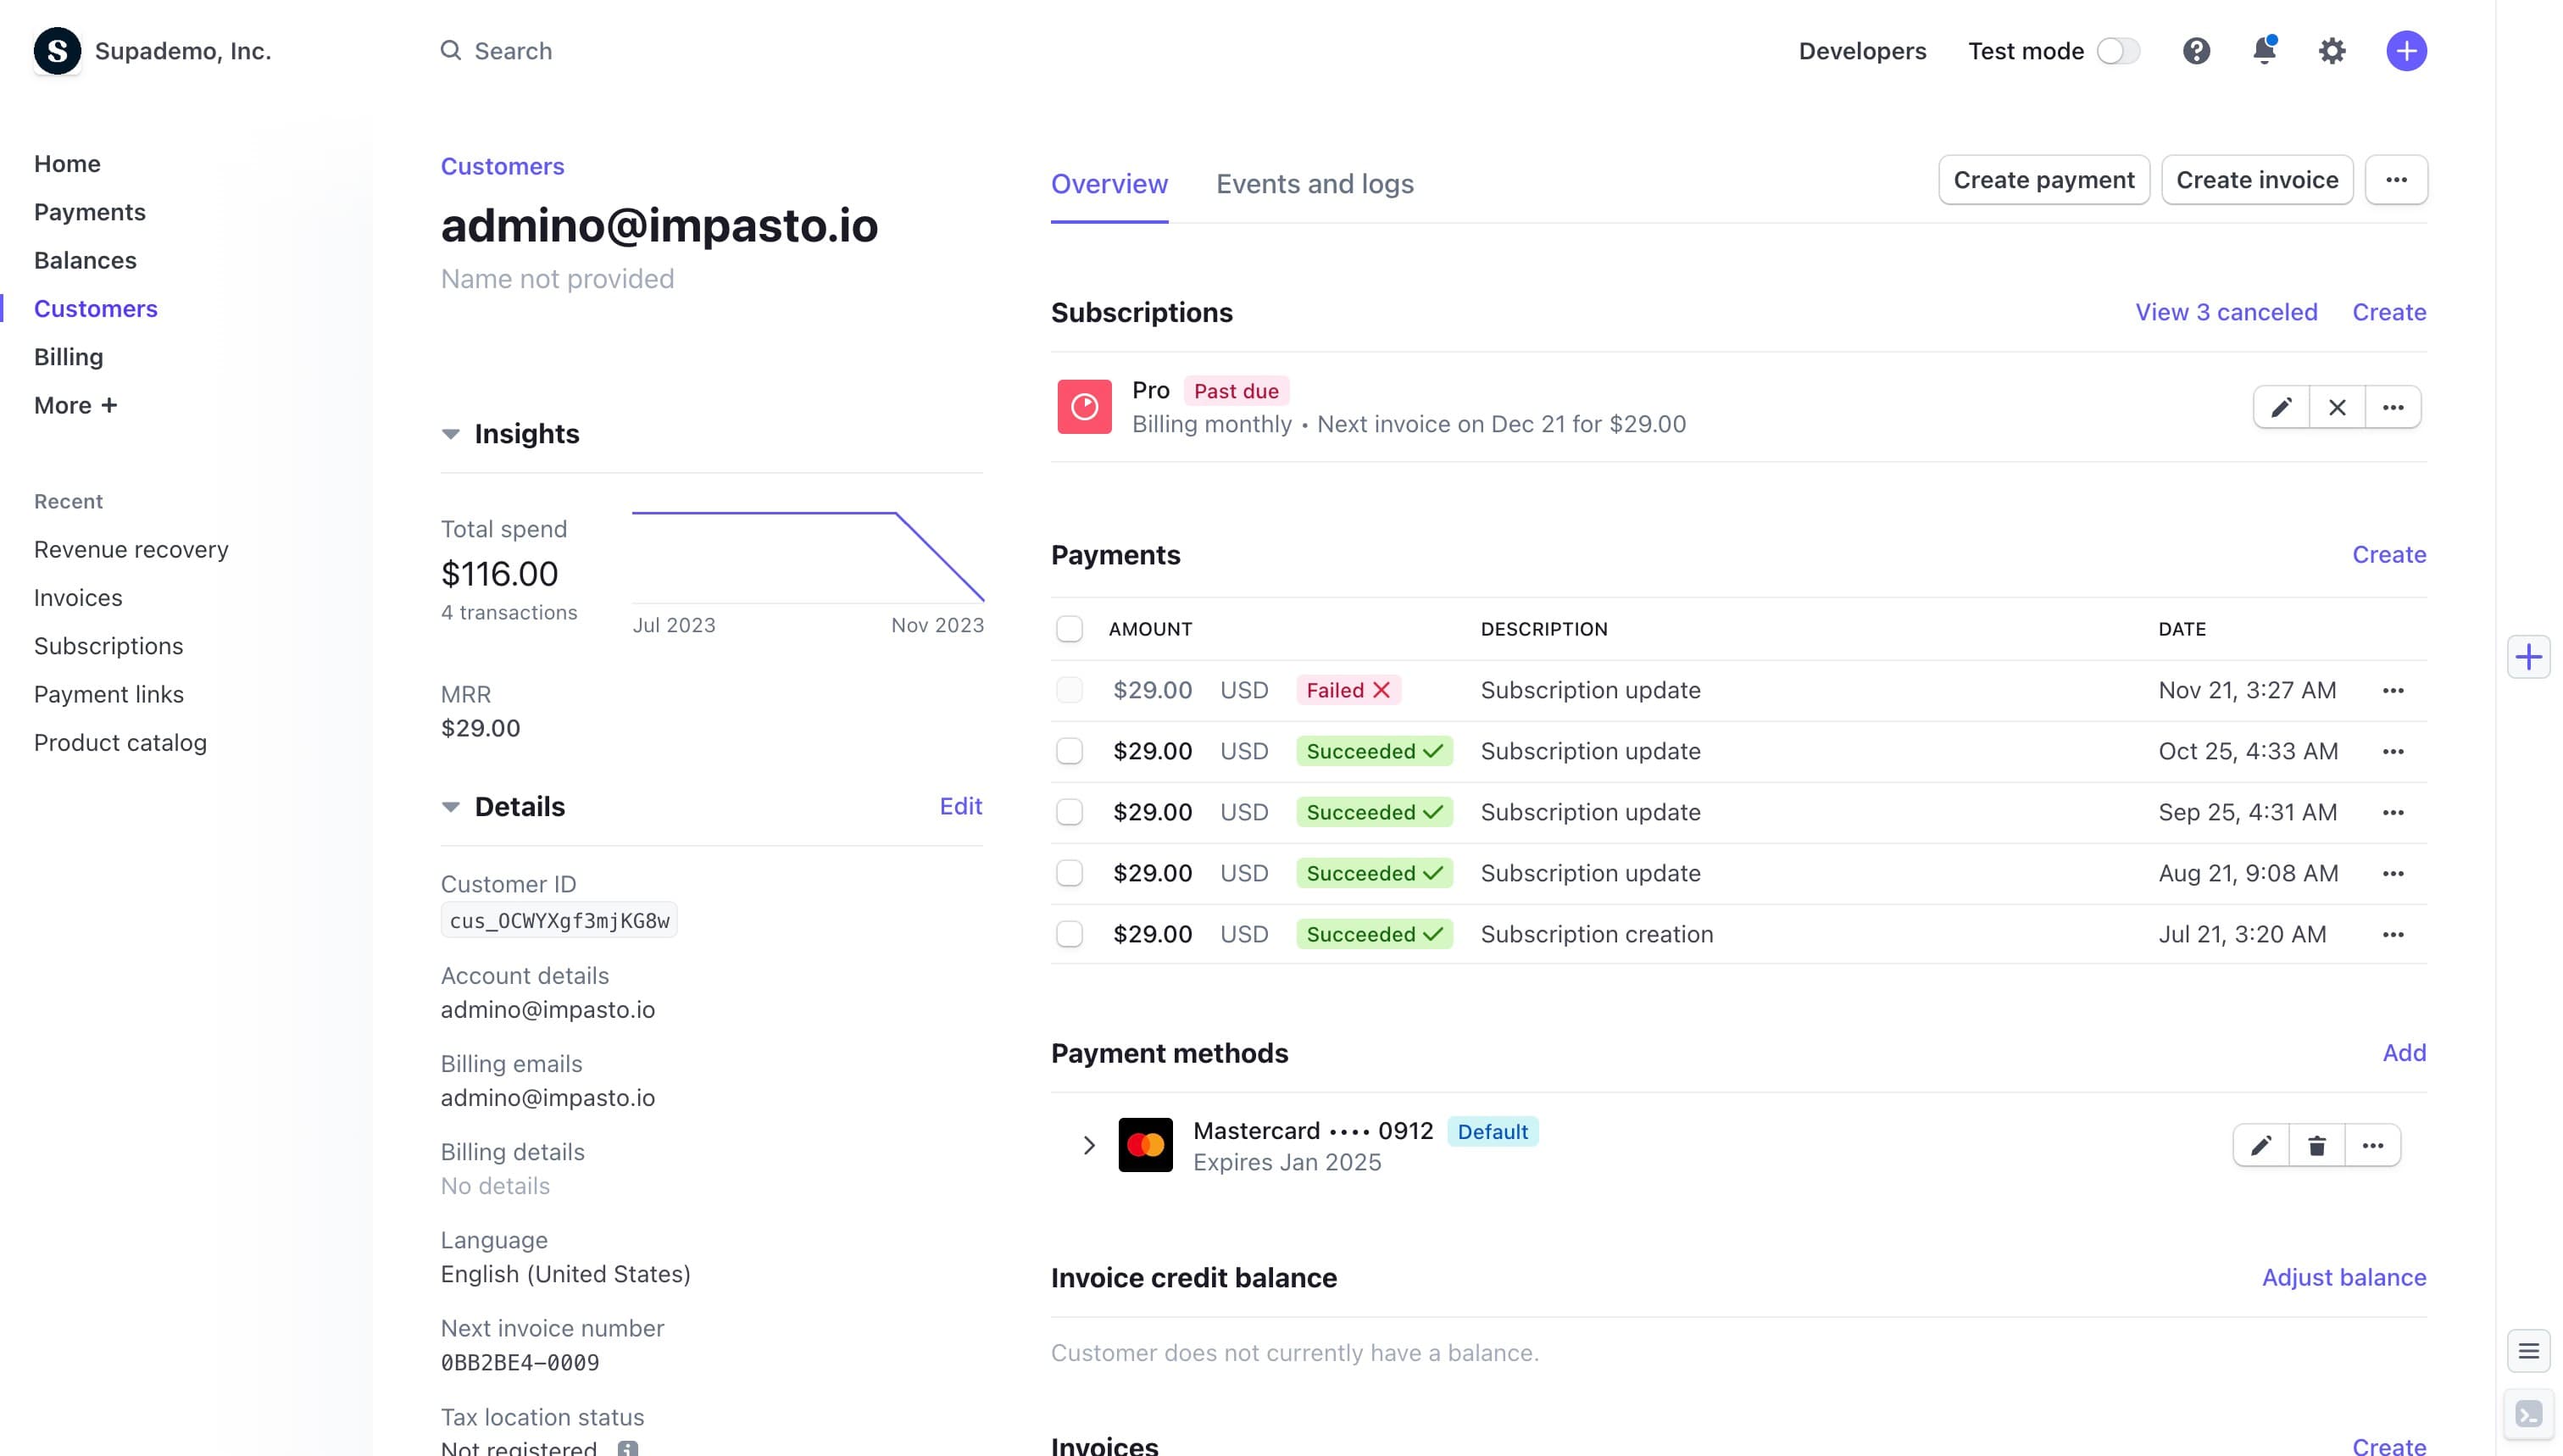Click the Supademo account logo
2563x1456 pixels.
click(57, 51)
